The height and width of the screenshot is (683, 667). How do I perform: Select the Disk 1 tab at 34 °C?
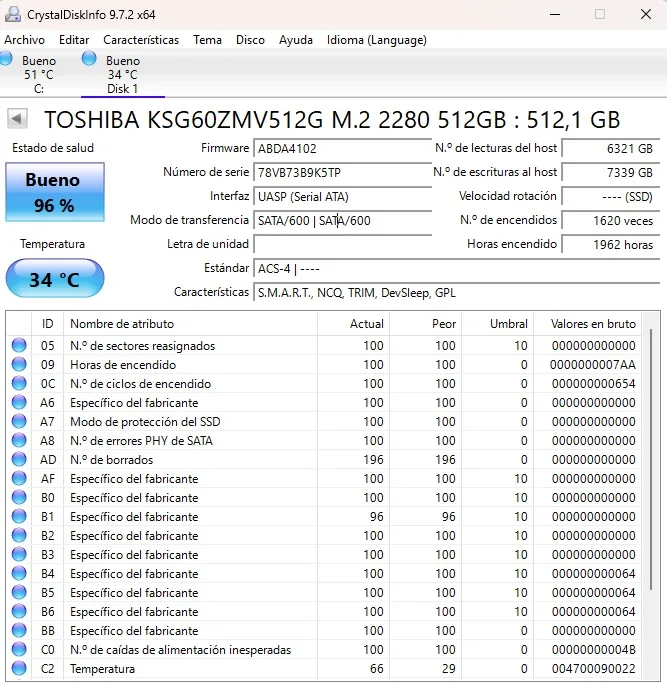tap(123, 73)
